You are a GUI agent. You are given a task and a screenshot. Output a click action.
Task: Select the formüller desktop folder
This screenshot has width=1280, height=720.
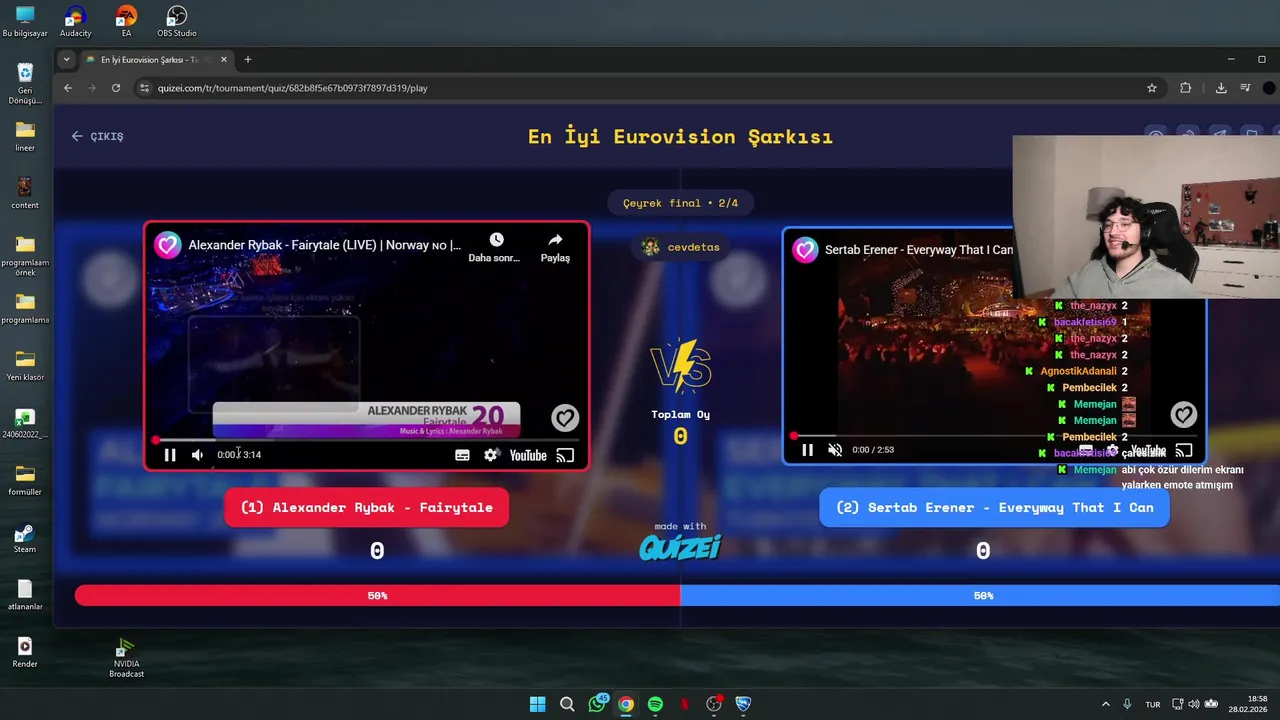[x=25, y=480]
